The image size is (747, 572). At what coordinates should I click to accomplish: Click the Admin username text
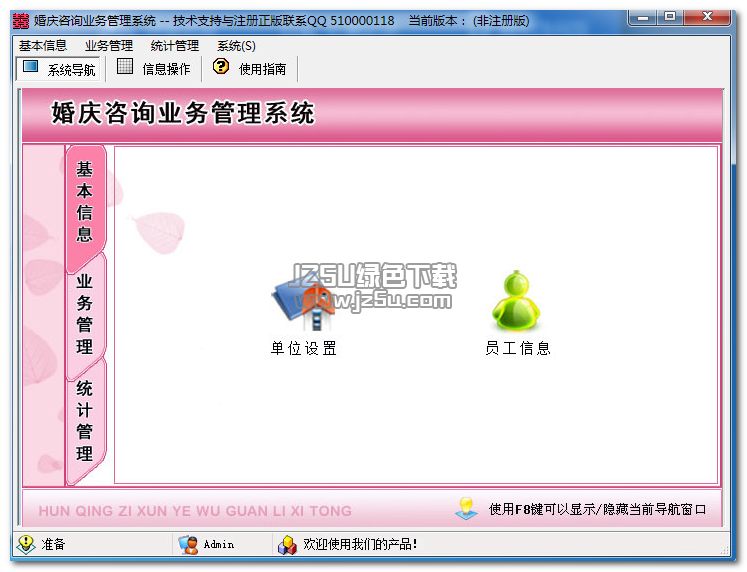pos(219,544)
